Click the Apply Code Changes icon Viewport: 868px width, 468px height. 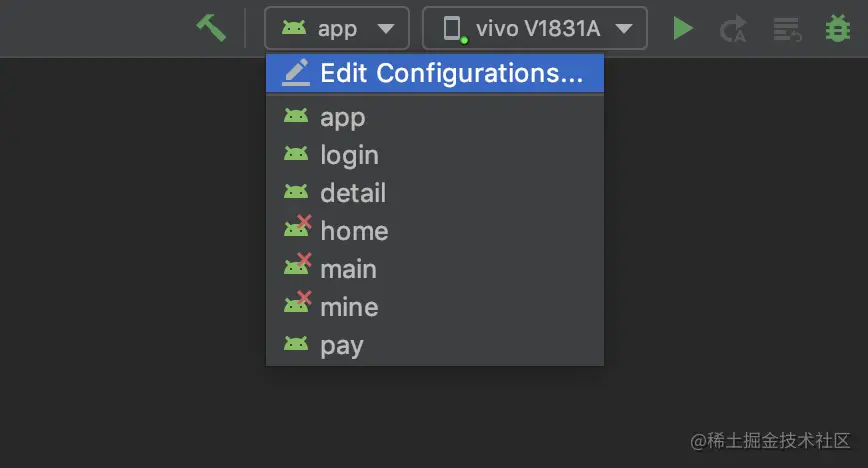[787, 29]
